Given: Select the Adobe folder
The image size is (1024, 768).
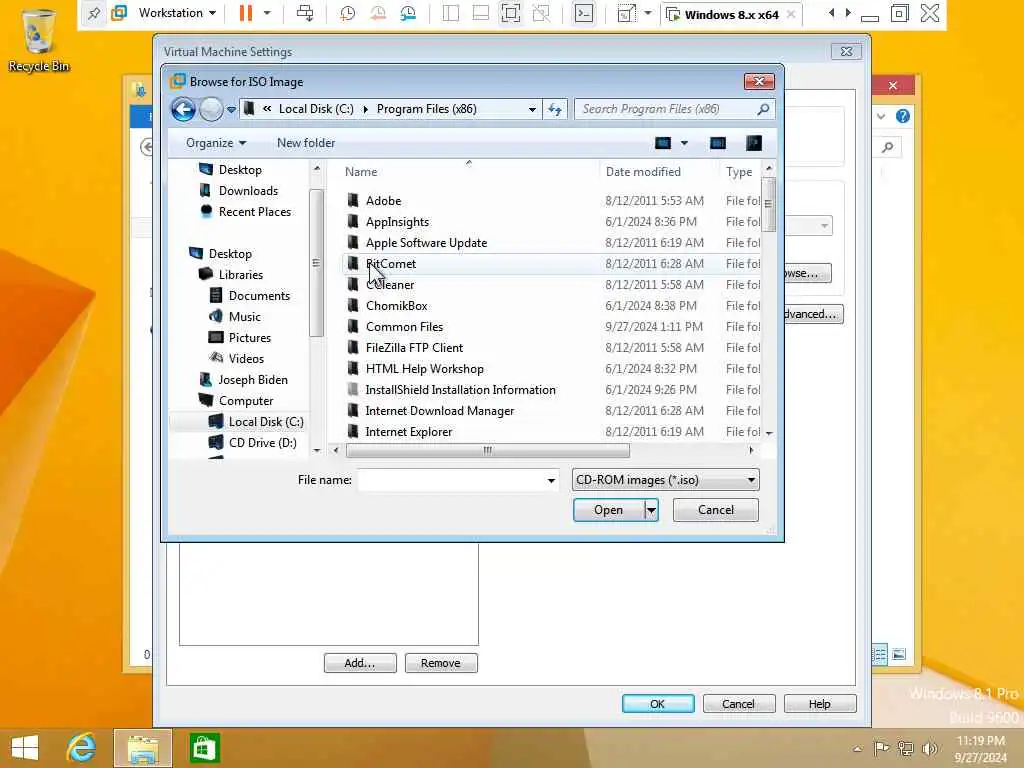Looking at the screenshot, I should pyautogui.click(x=383, y=200).
